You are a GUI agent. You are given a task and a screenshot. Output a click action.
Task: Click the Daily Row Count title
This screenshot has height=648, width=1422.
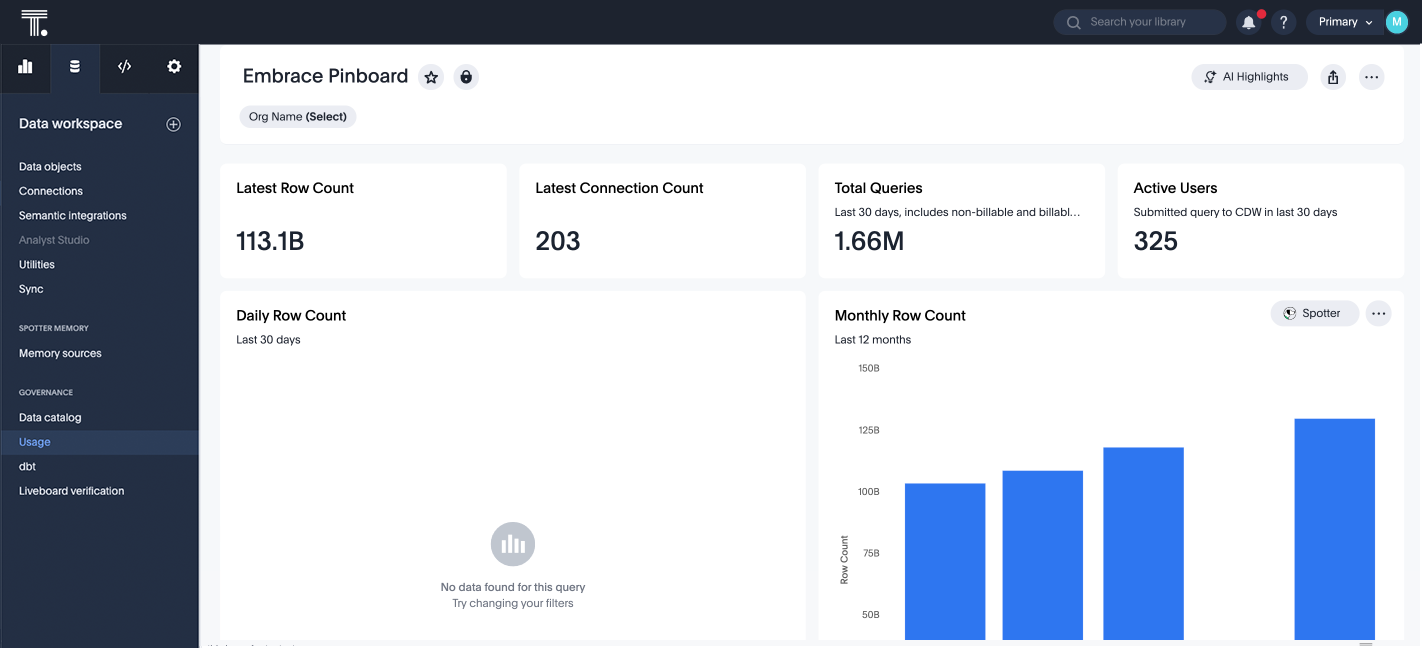291,315
